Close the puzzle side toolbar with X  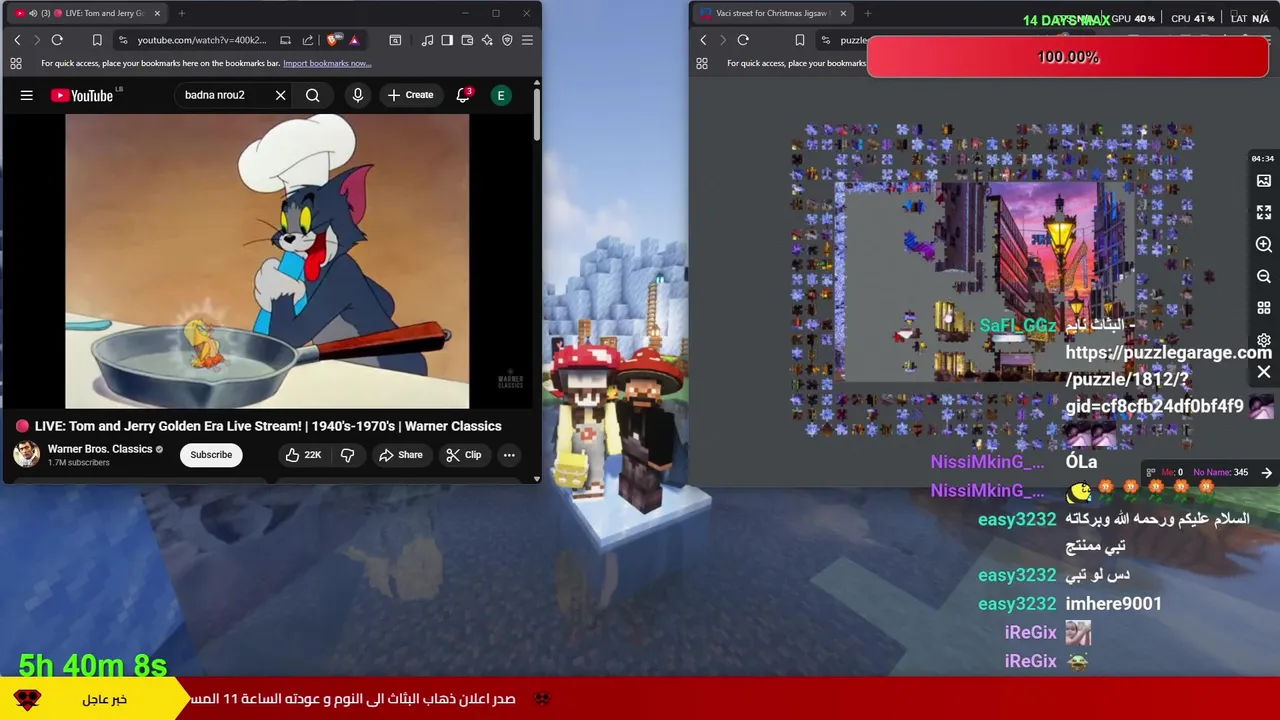1264,372
